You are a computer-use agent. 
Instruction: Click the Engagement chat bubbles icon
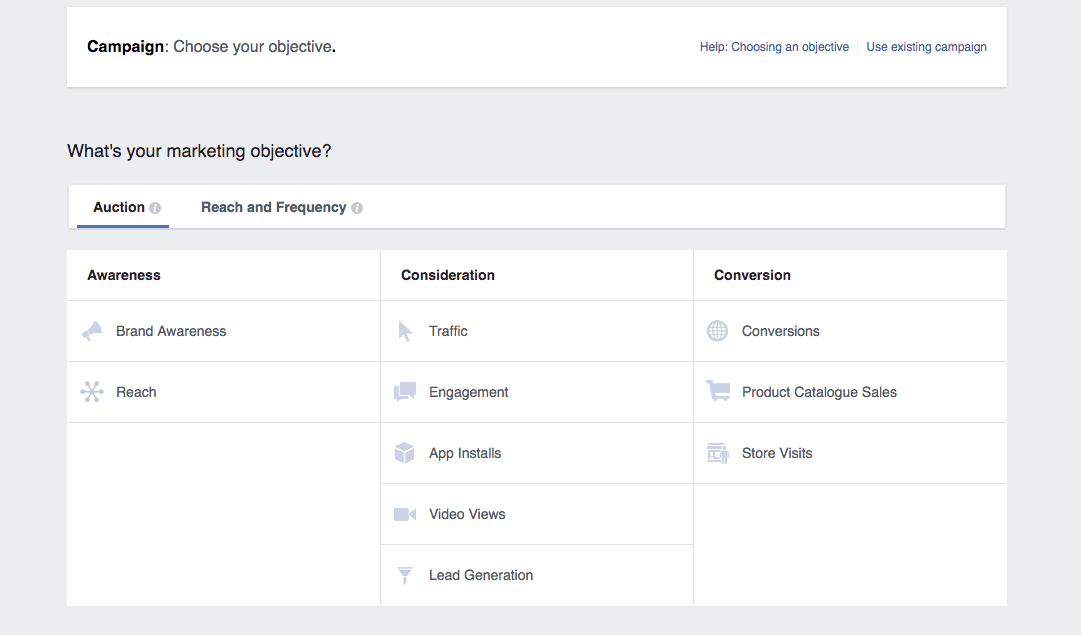[x=405, y=392]
